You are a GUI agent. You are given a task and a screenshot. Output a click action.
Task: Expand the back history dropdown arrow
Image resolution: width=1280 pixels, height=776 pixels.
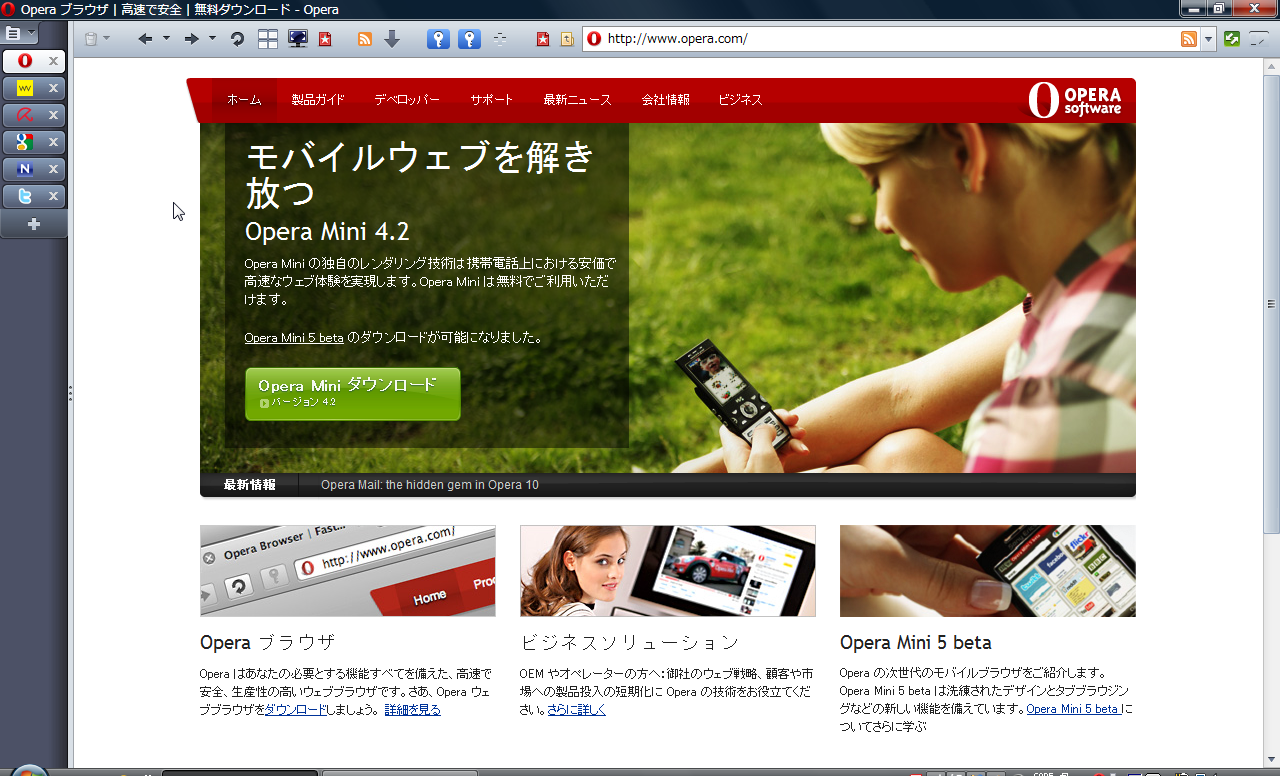tap(166, 39)
